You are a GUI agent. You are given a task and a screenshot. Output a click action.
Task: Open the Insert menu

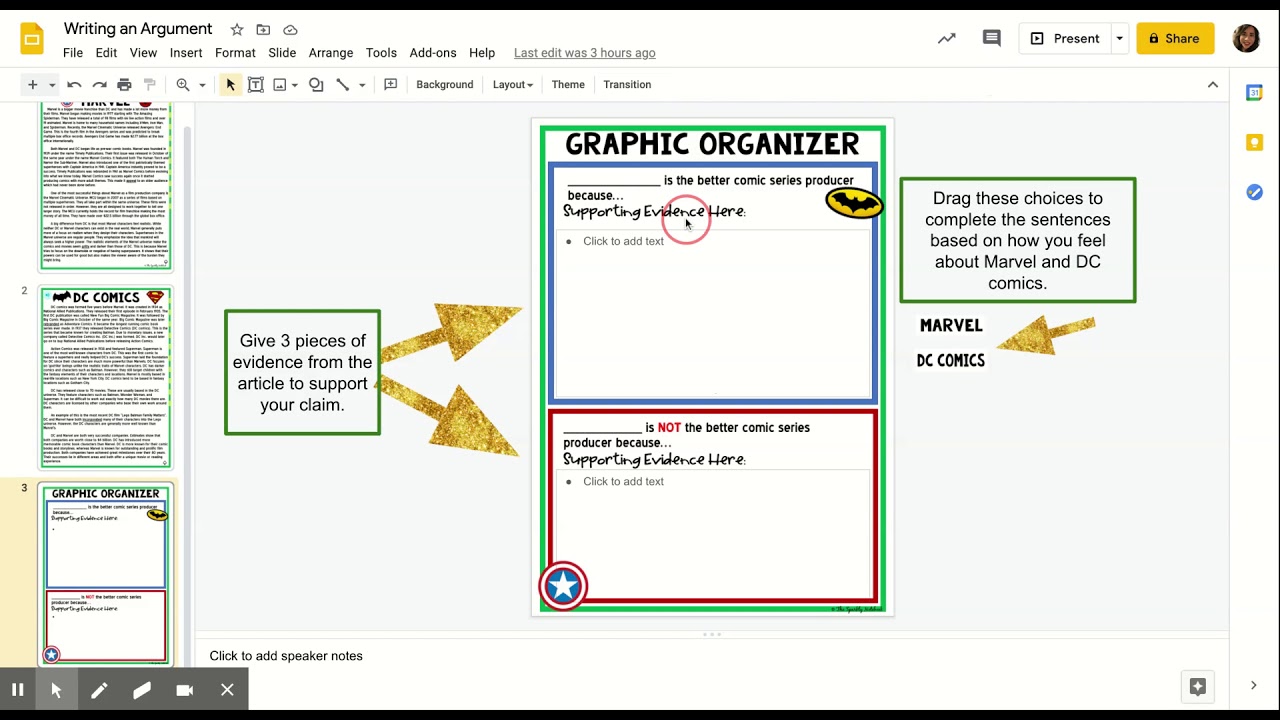tap(186, 53)
